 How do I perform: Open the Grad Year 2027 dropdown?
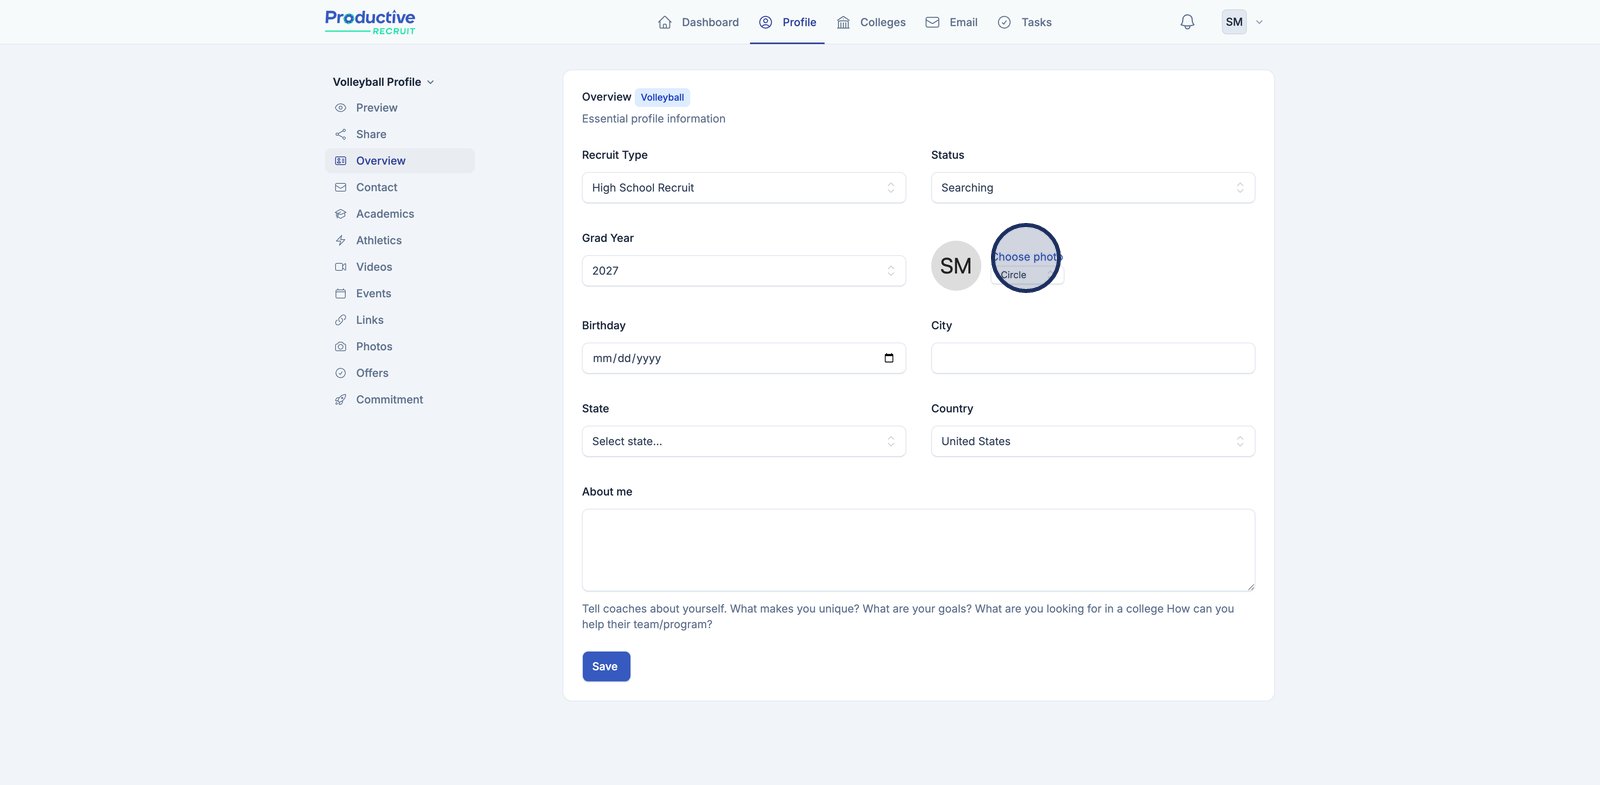coord(743,271)
